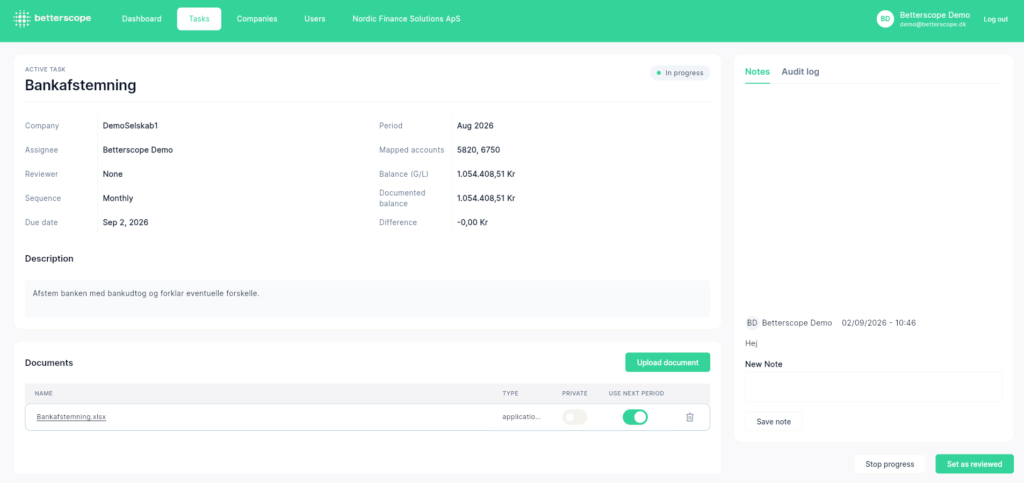
Task: Click mapped accounts 5820, 6750
Action: [478, 149]
